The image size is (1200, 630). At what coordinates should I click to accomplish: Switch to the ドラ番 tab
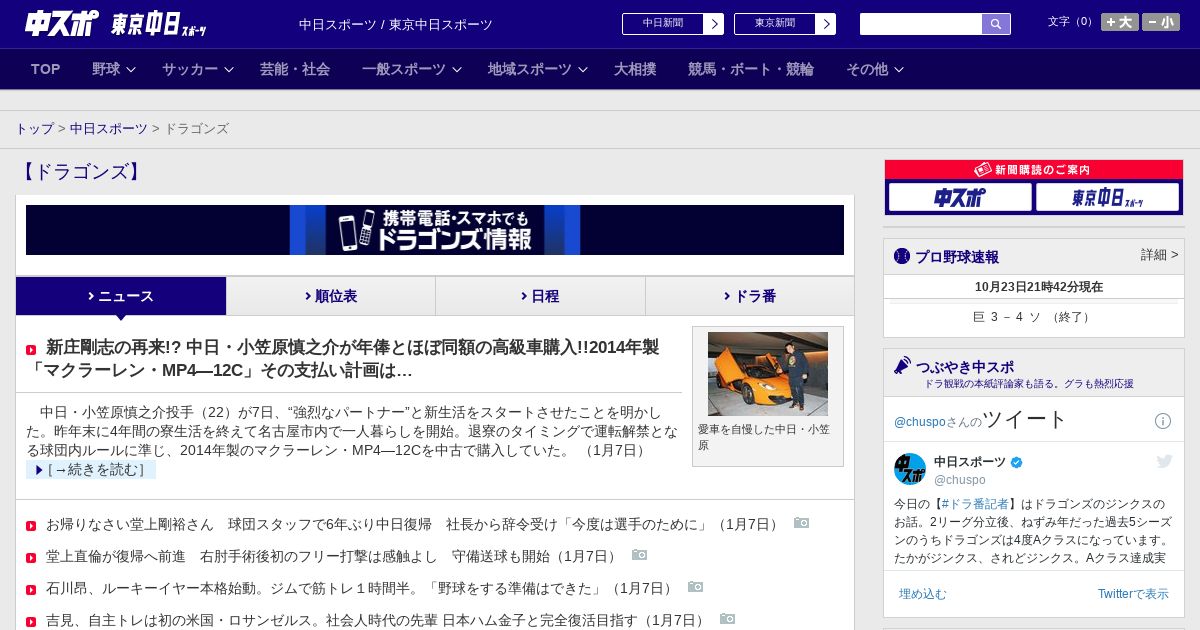(x=750, y=296)
